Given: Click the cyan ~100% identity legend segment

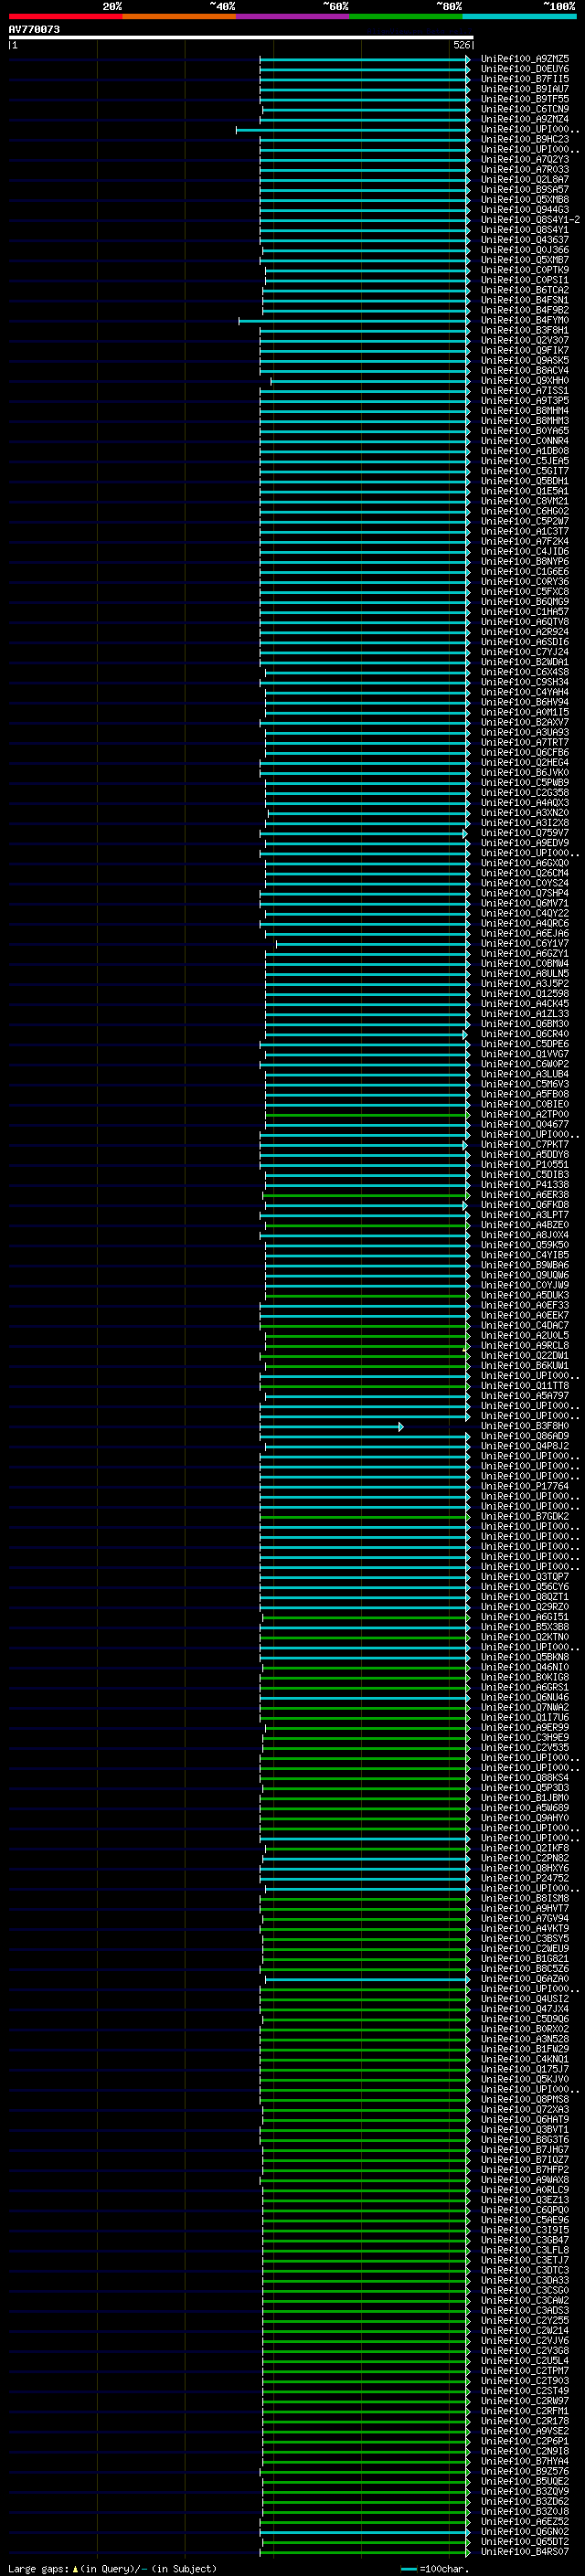Looking at the screenshot, I should click(x=520, y=16).
